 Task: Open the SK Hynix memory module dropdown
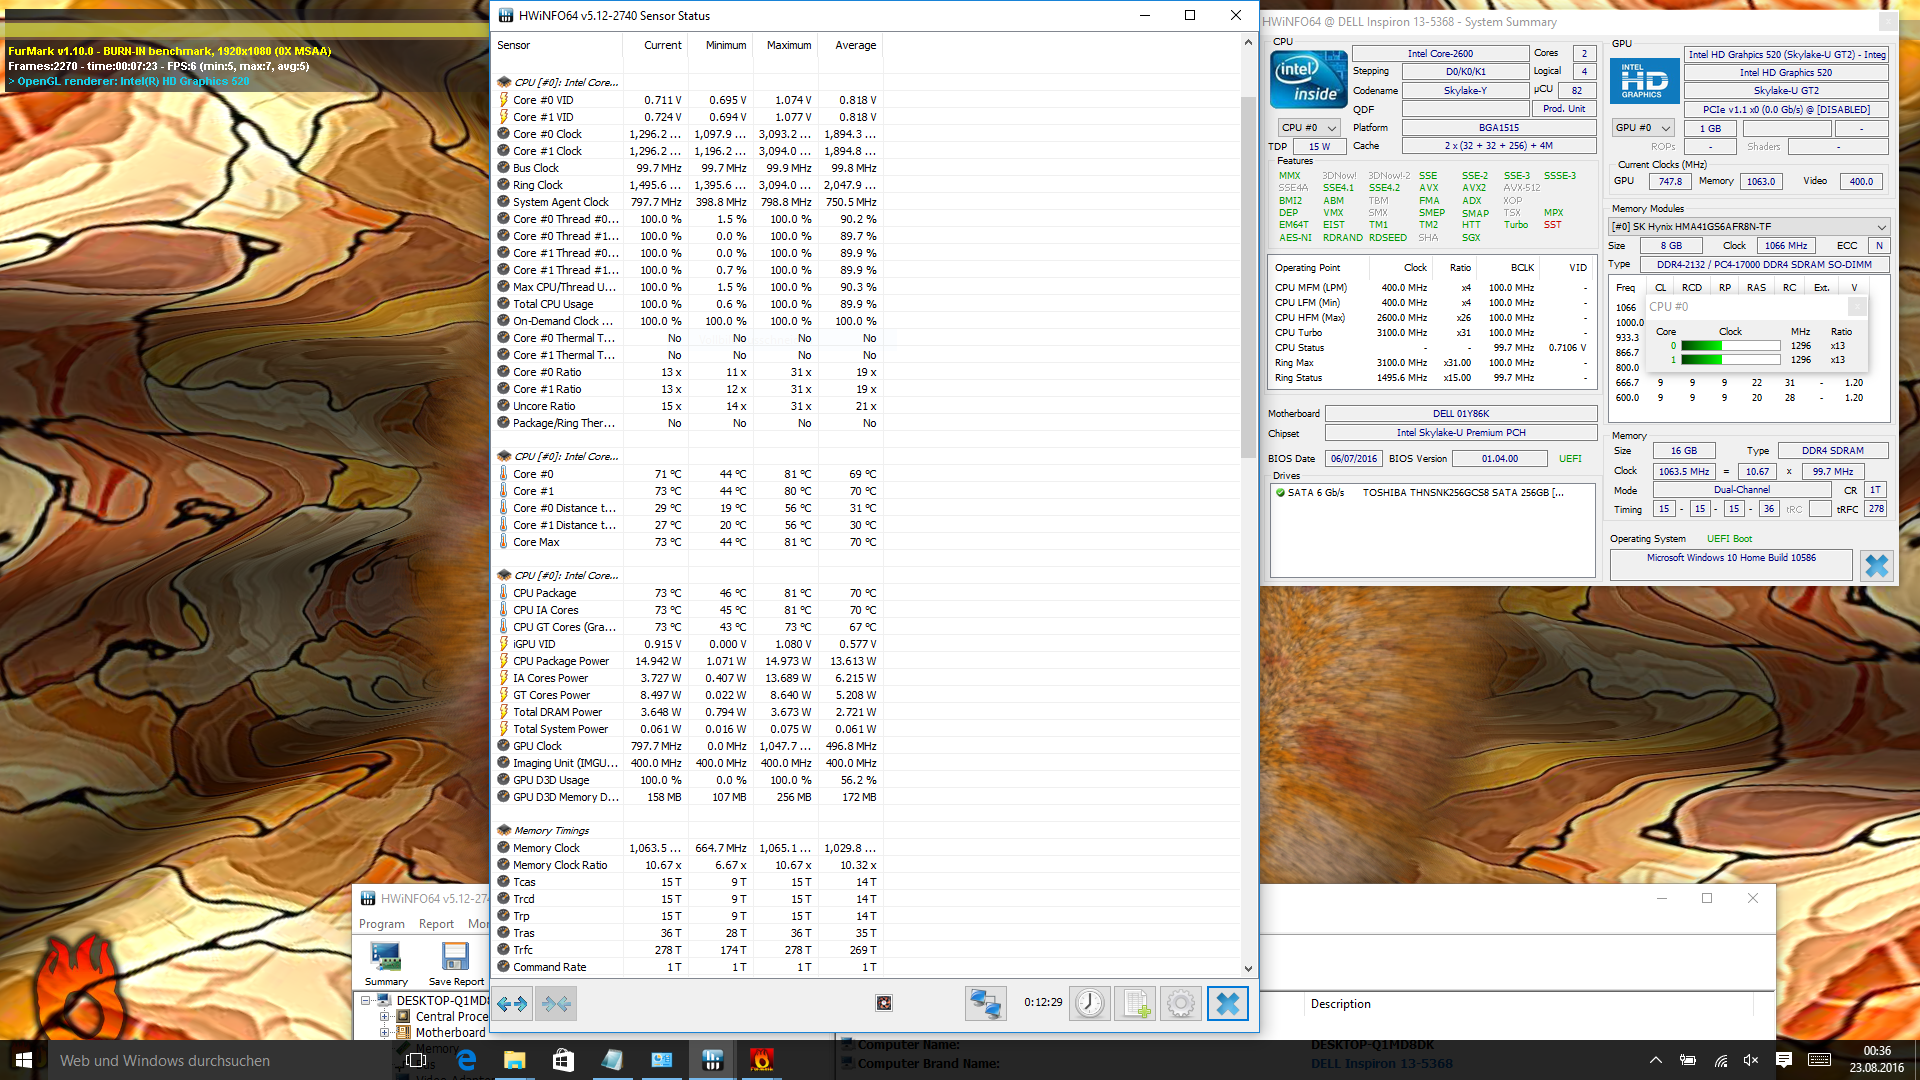(x=1748, y=227)
